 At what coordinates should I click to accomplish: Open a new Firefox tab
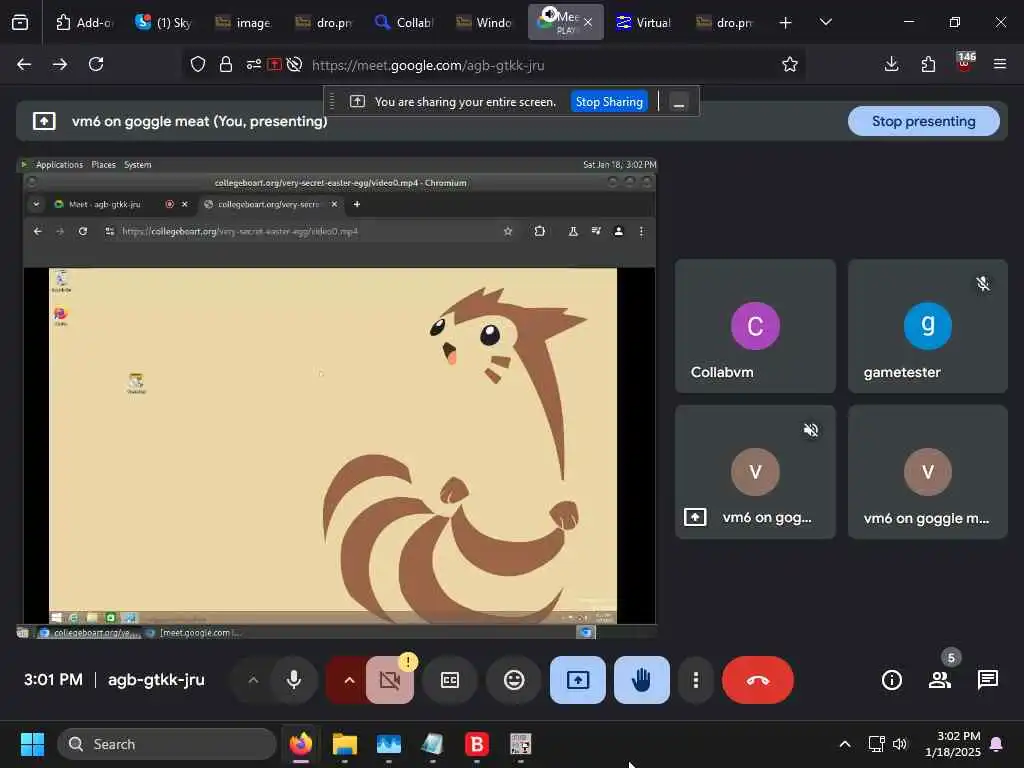tap(786, 22)
